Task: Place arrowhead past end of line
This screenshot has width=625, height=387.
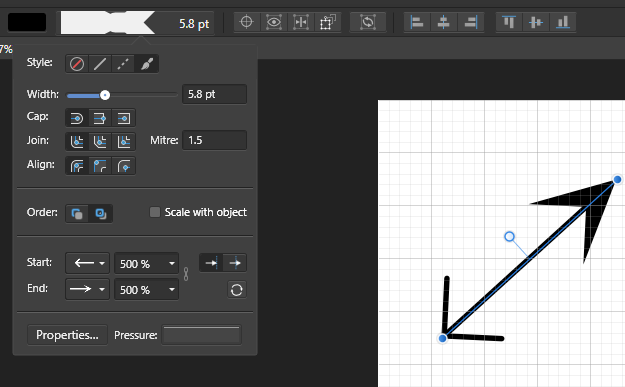Action: coord(235,263)
